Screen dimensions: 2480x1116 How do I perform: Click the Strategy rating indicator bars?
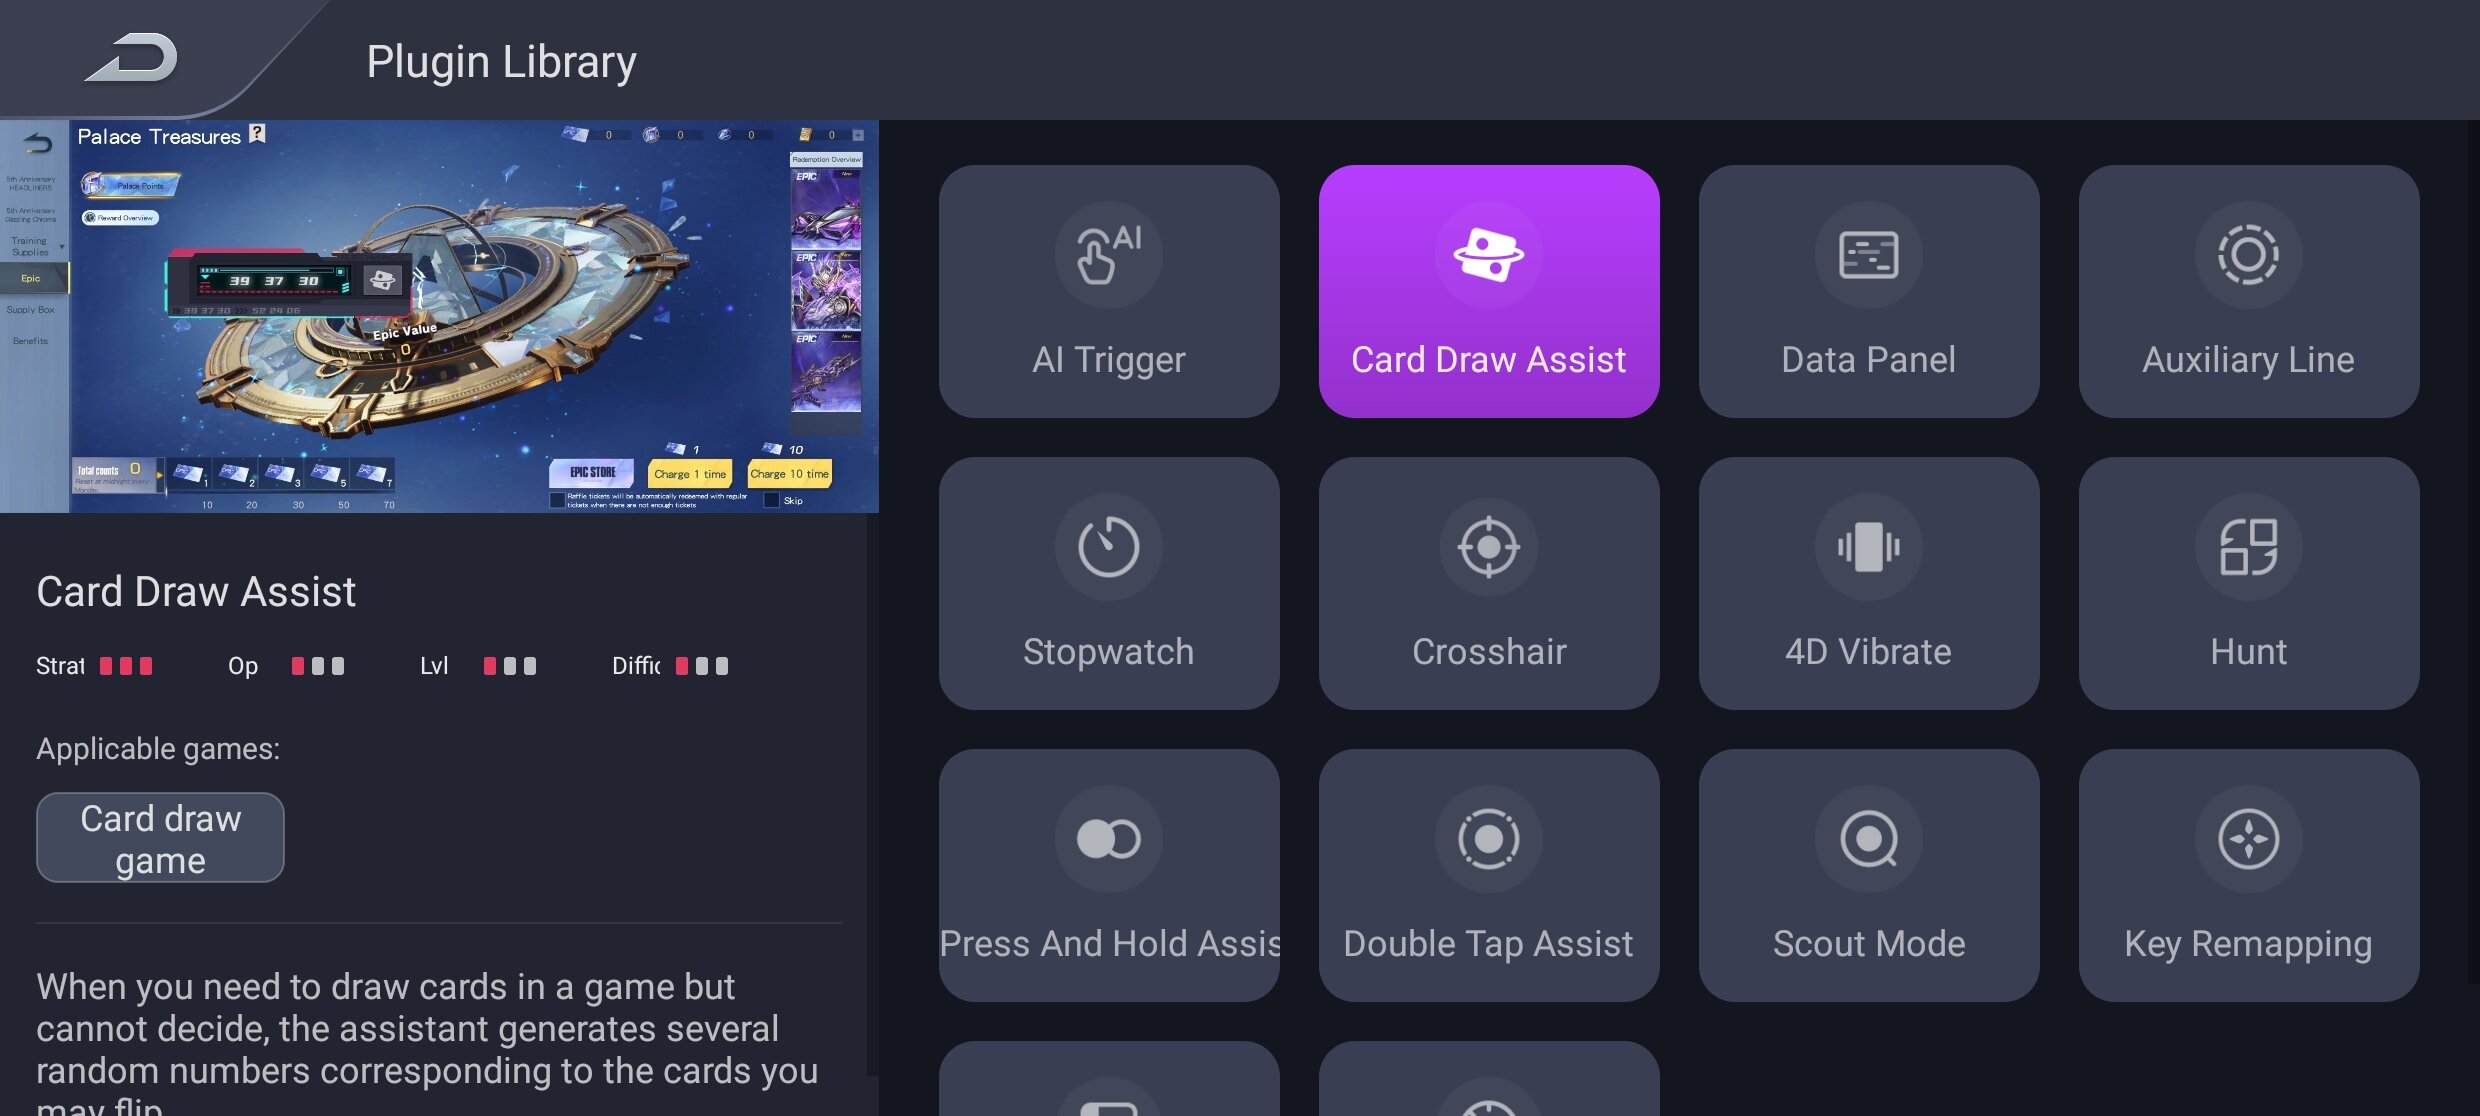pyautogui.click(x=126, y=666)
